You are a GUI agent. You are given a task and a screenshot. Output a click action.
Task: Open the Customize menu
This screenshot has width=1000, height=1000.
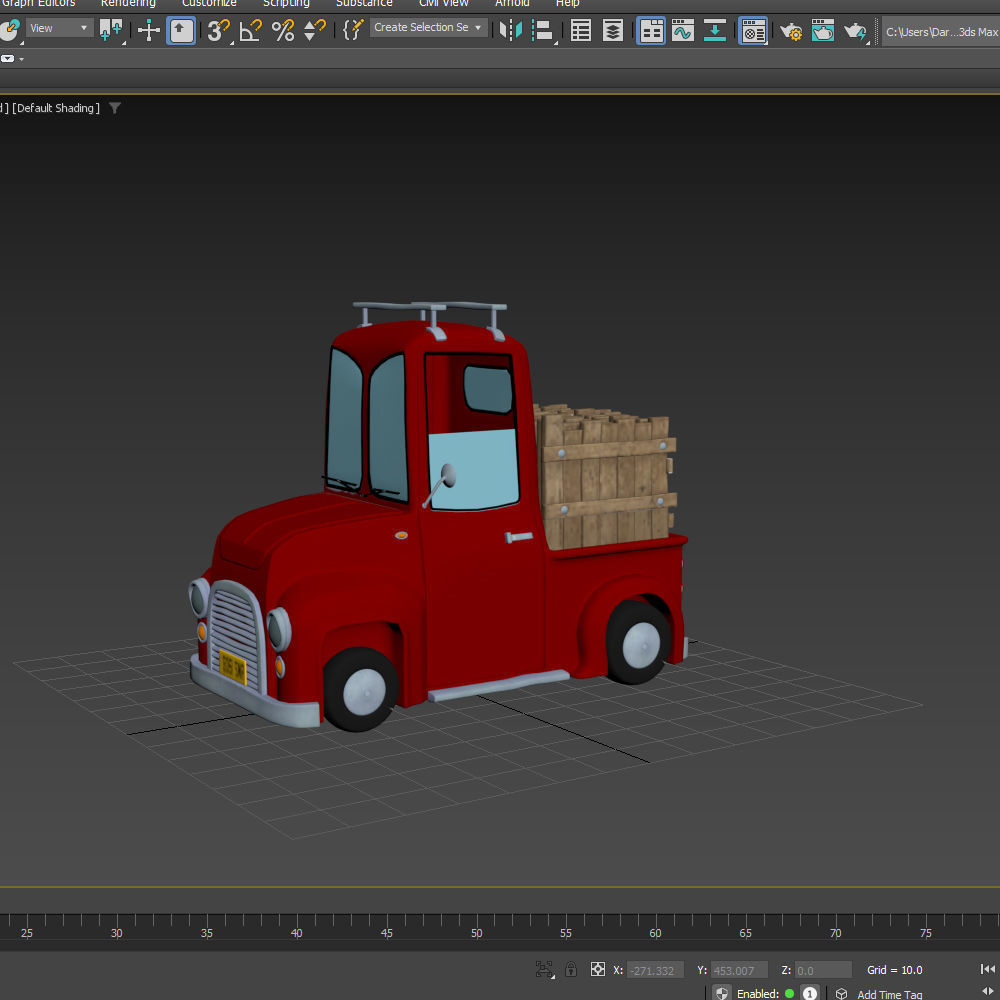[x=209, y=3]
